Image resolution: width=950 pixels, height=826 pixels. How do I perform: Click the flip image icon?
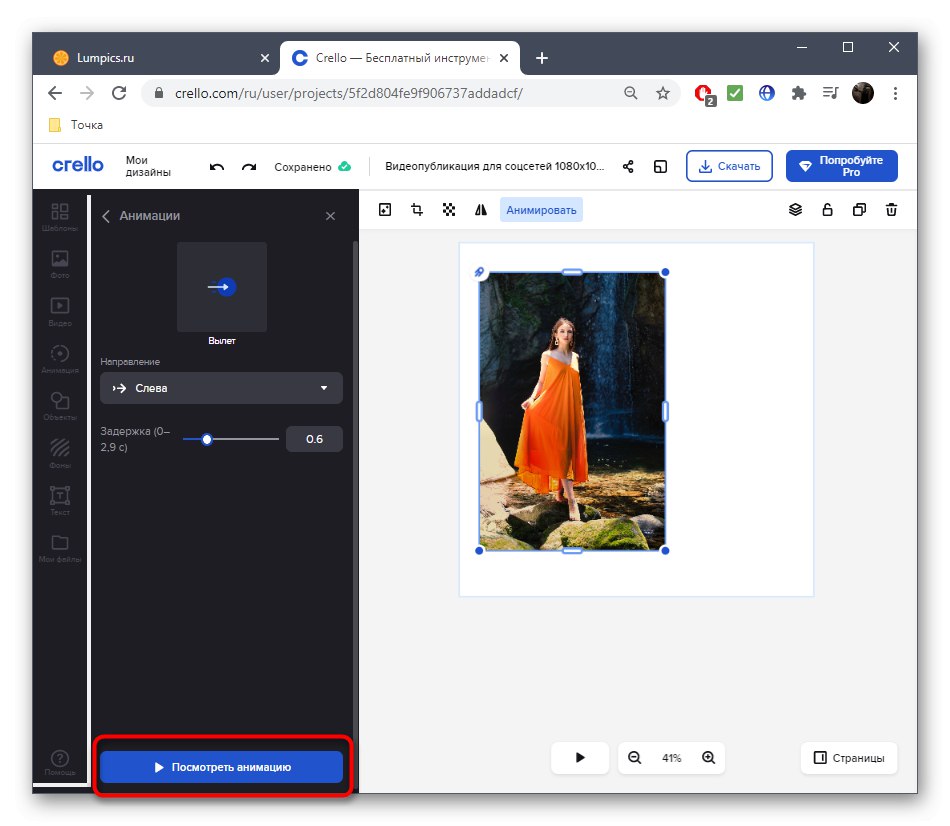(481, 210)
